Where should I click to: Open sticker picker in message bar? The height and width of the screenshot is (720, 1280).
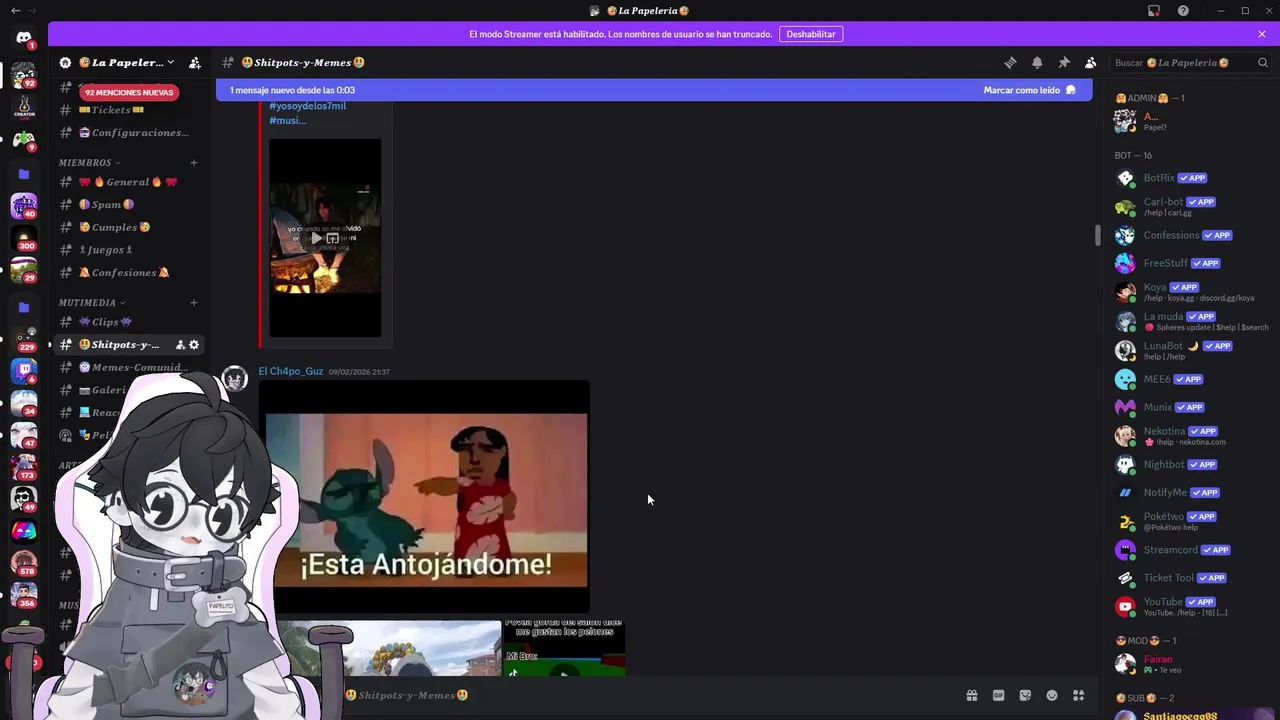tap(1025, 695)
